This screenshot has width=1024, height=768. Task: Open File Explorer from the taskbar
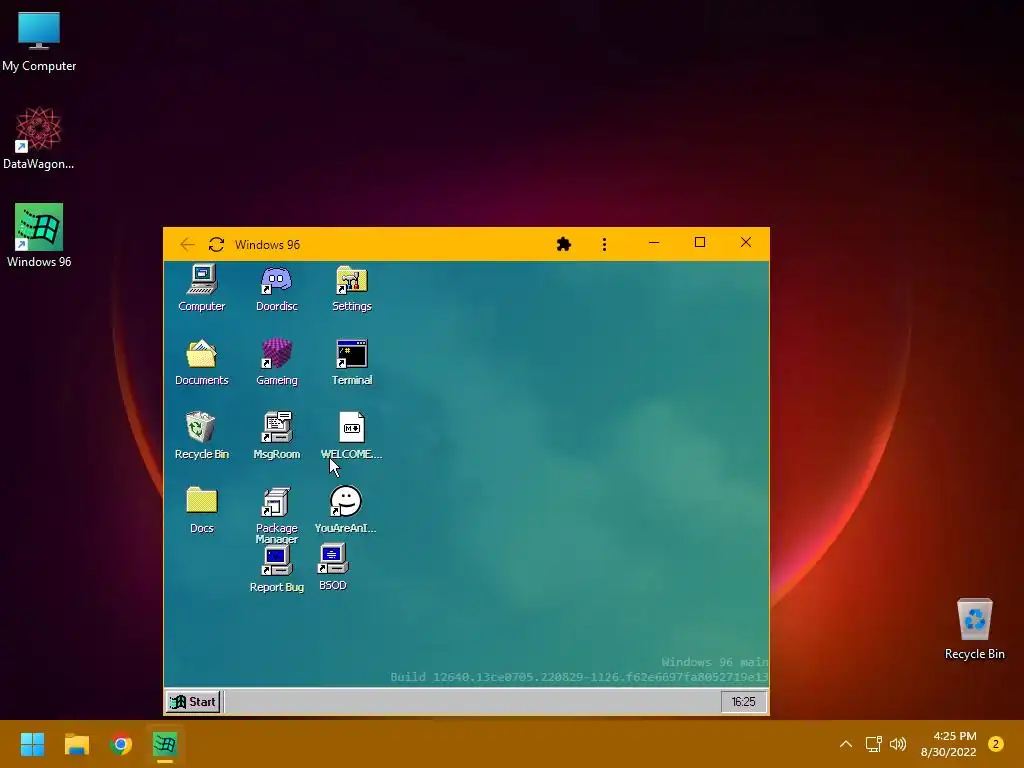coord(76,744)
